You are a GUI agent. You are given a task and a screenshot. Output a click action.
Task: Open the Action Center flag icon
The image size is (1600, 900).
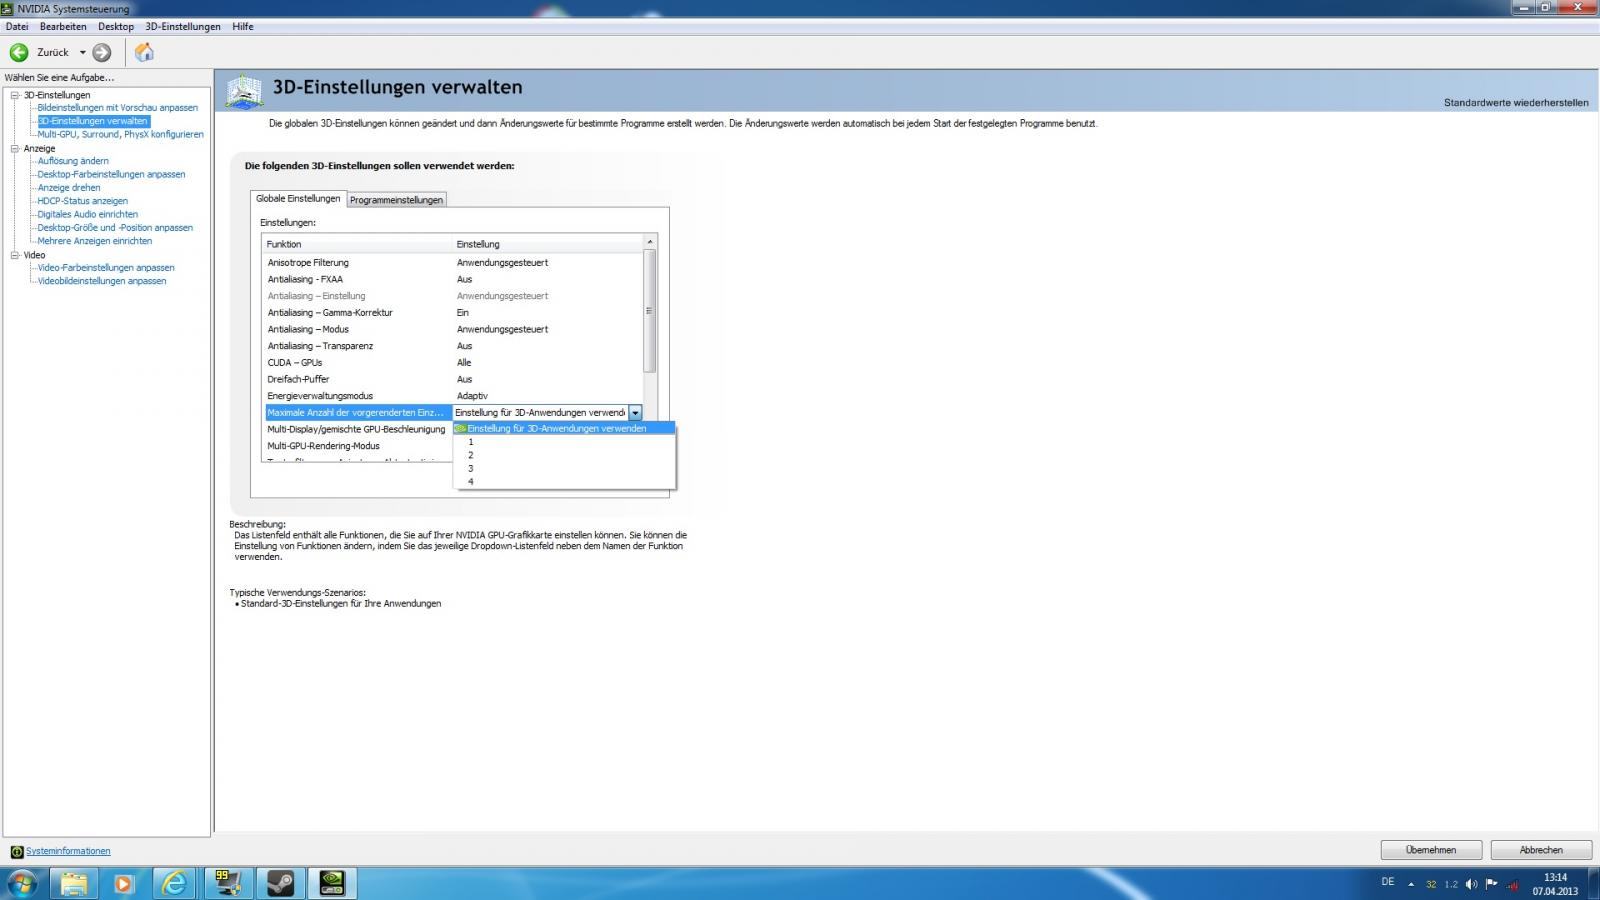tap(1492, 884)
